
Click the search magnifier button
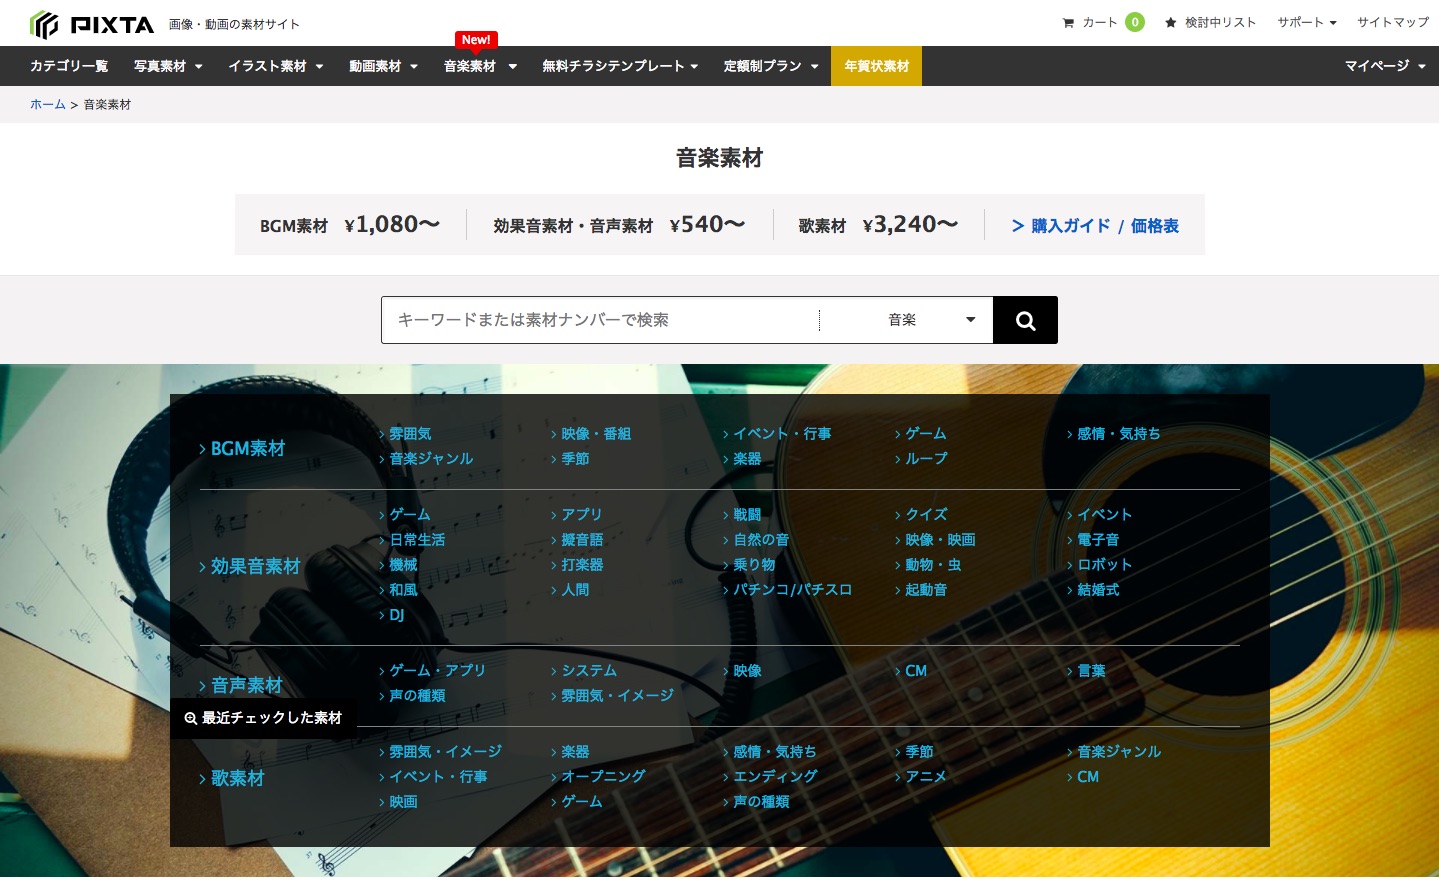coord(1024,319)
